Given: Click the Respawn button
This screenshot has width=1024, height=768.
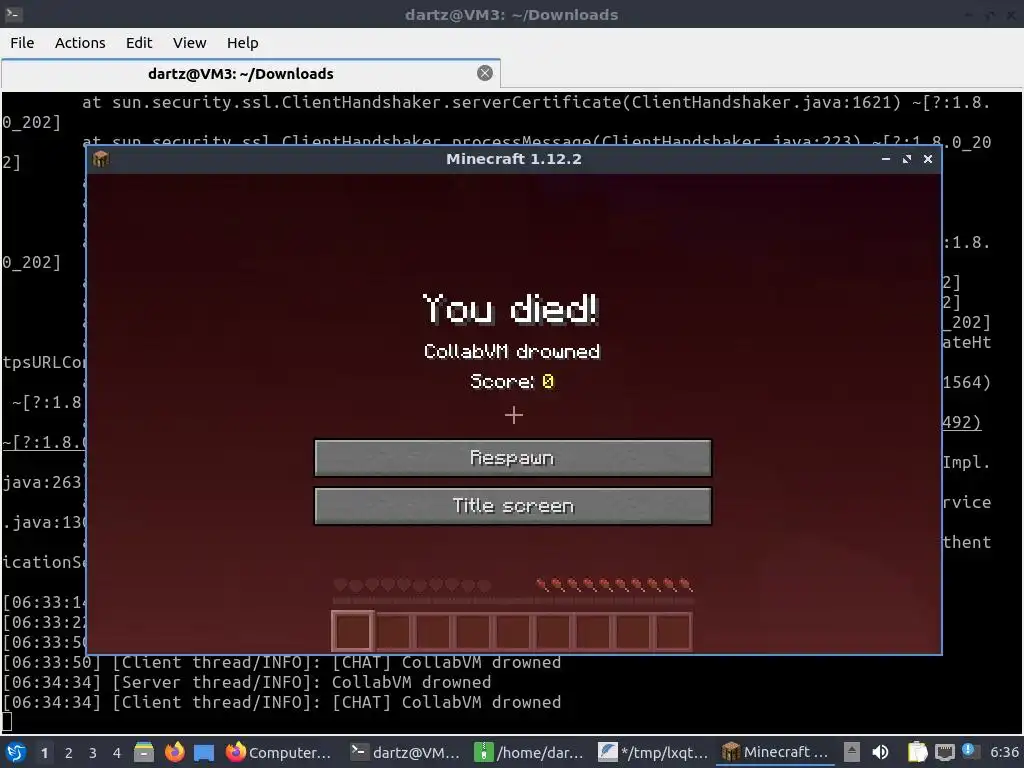Looking at the screenshot, I should coord(513,457).
